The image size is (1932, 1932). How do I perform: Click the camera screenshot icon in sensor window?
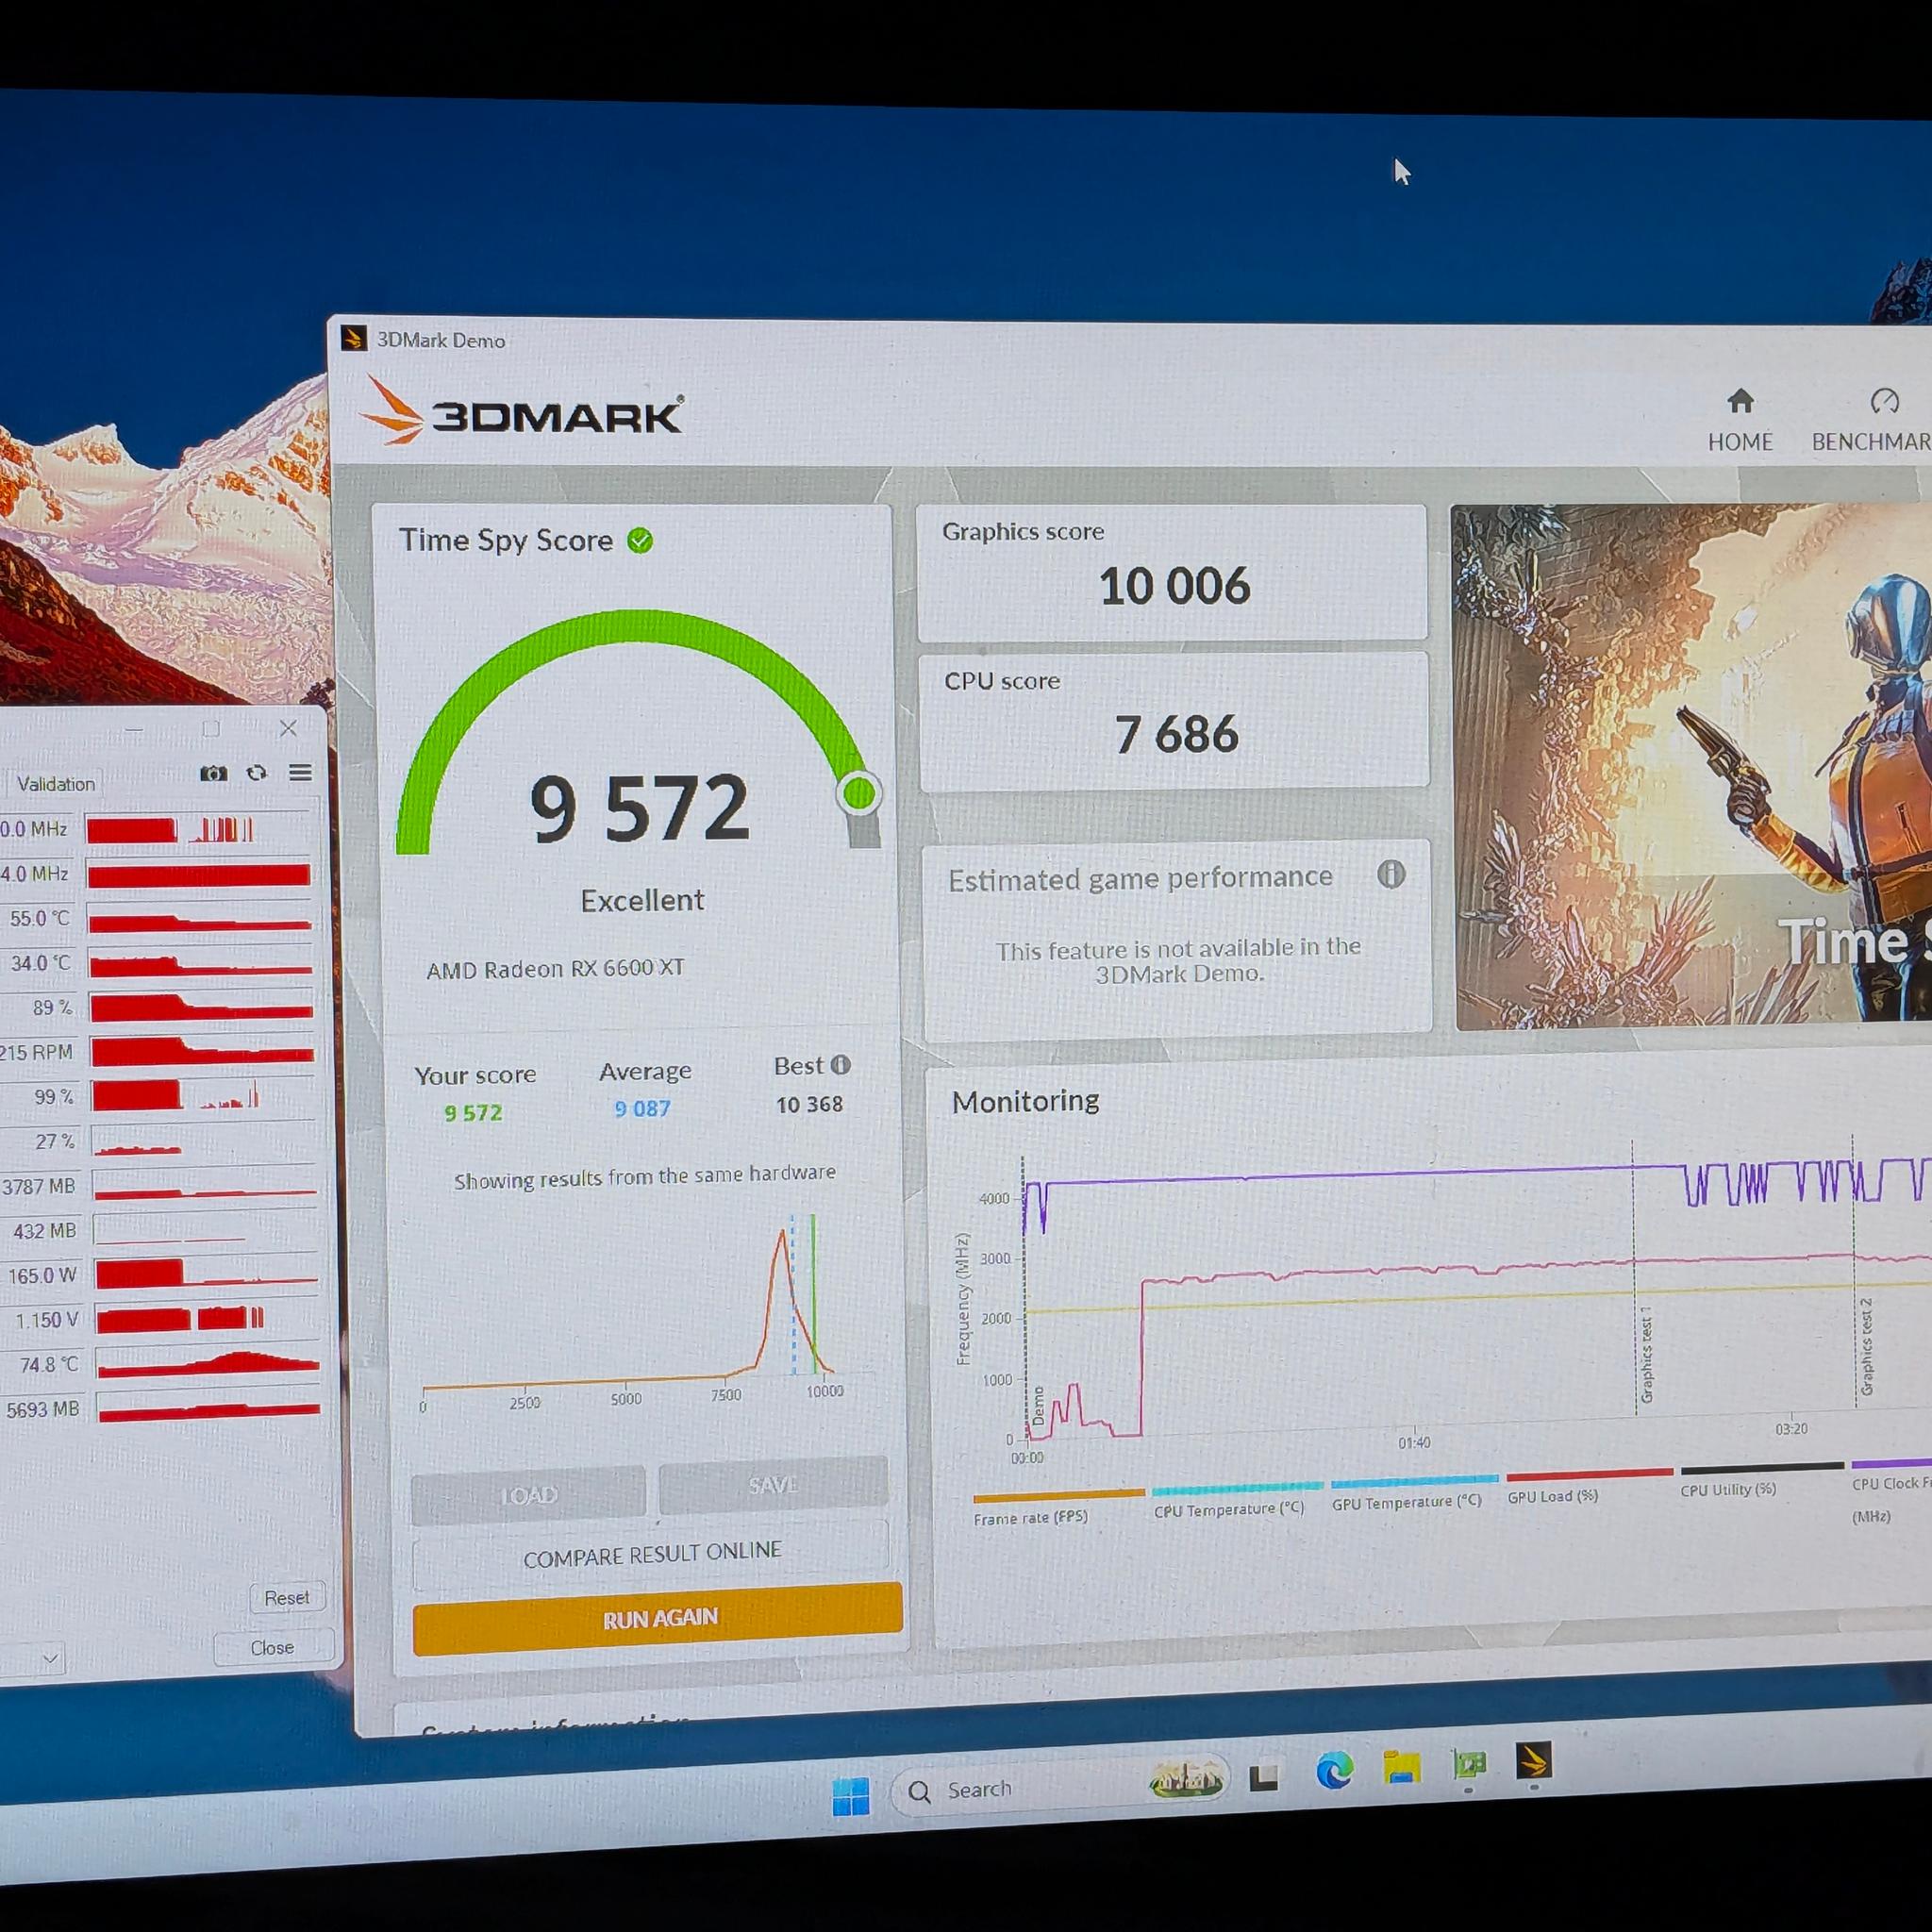213,773
